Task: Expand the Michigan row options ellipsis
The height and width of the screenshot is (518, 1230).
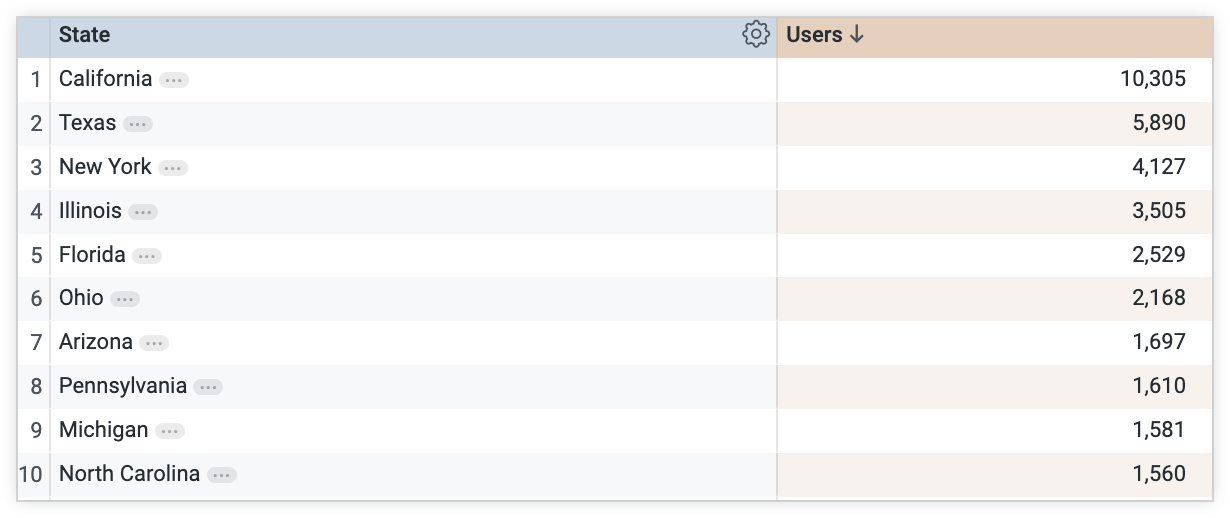Action: coord(170,431)
